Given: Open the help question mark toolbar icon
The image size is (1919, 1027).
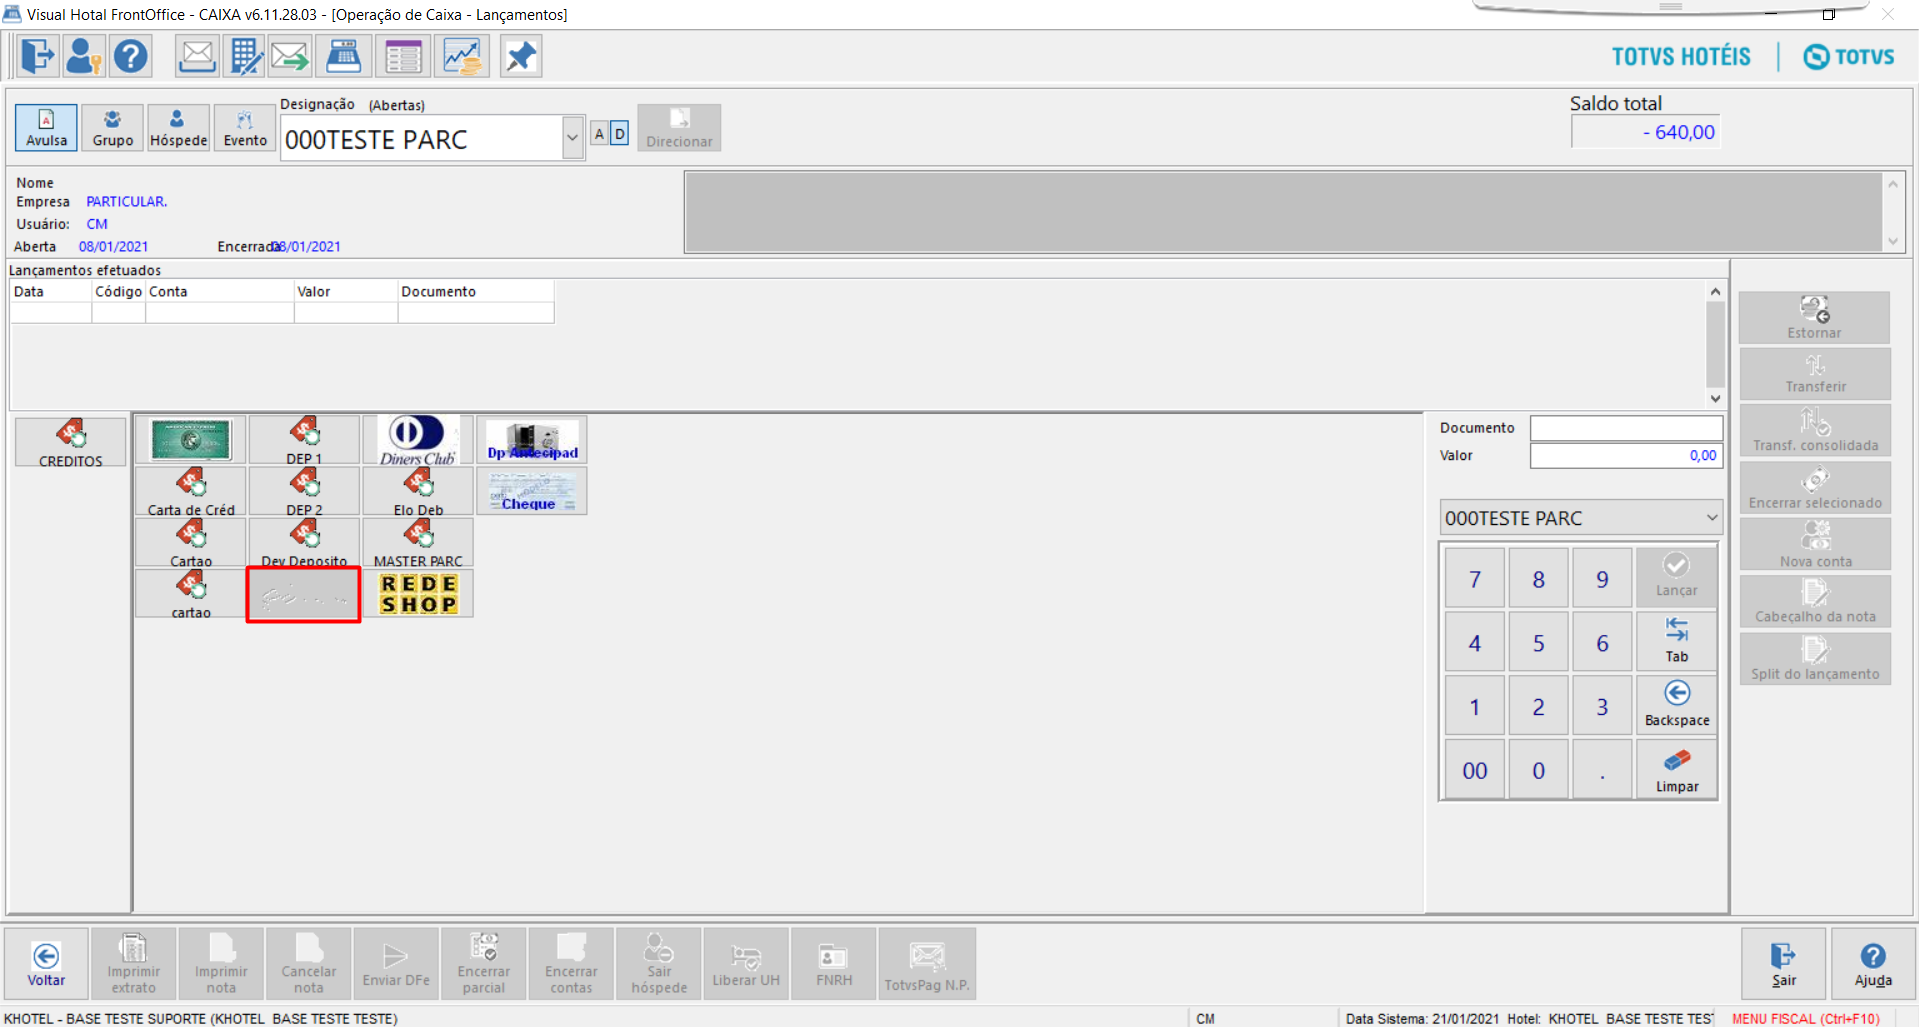Looking at the screenshot, I should click(130, 56).
